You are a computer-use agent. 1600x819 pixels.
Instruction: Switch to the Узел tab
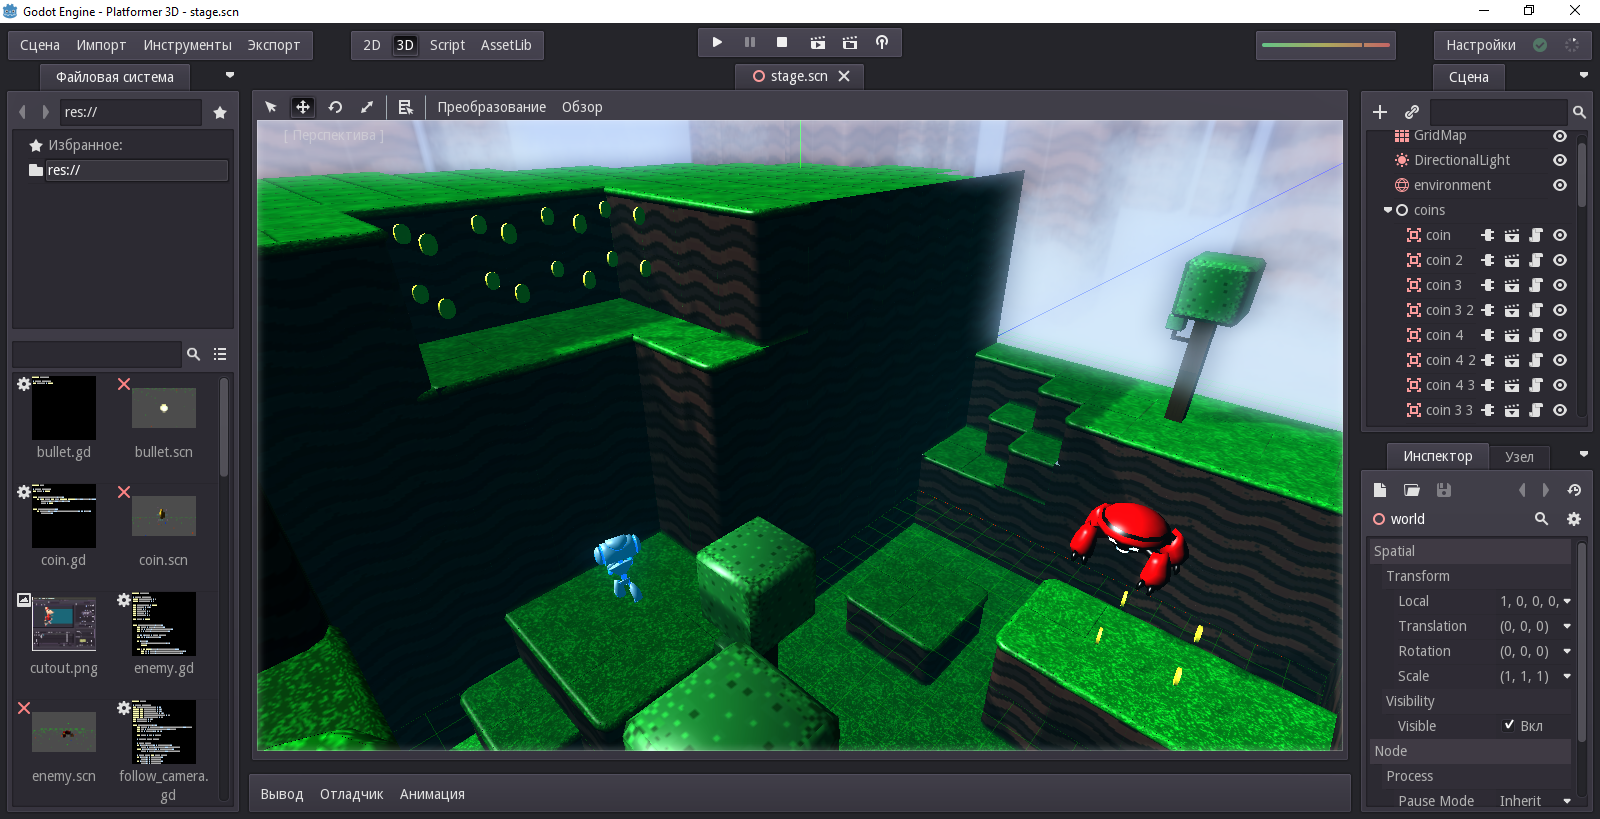pos(1518,457)
